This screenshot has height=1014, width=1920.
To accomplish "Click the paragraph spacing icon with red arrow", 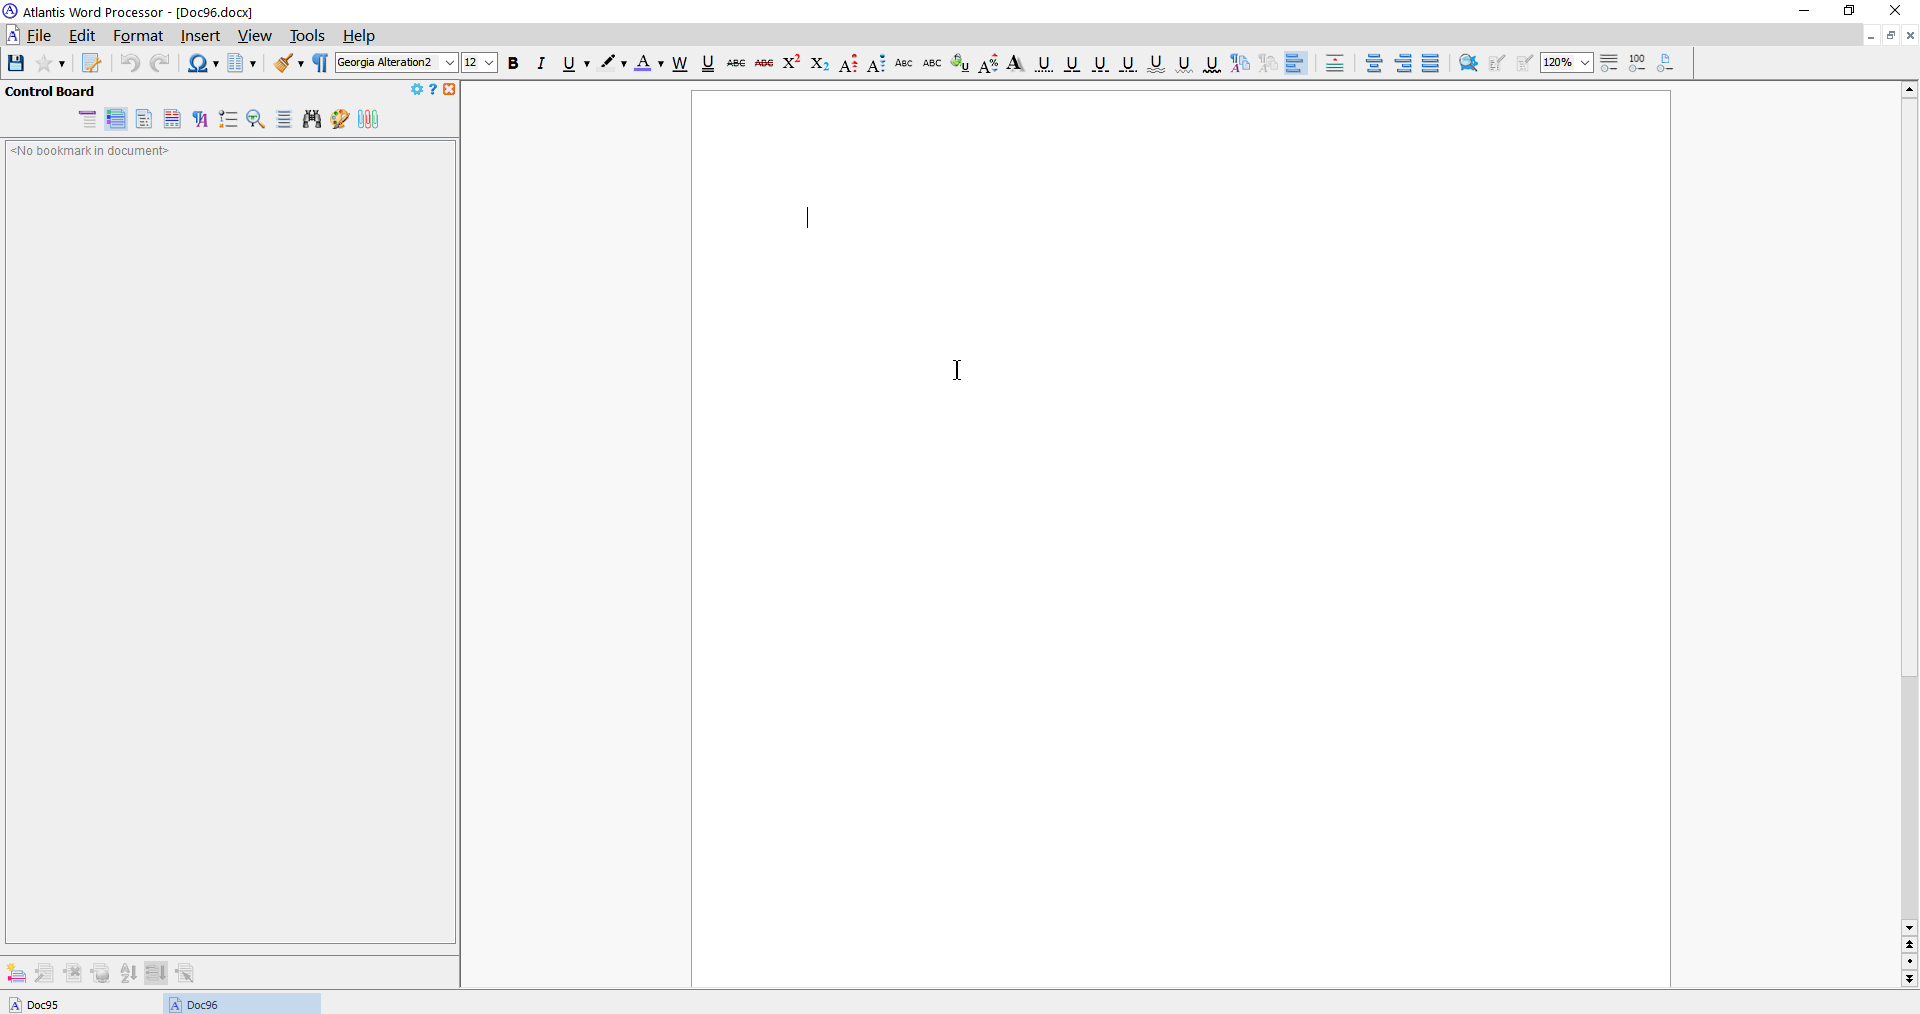I will (1335, 63).
